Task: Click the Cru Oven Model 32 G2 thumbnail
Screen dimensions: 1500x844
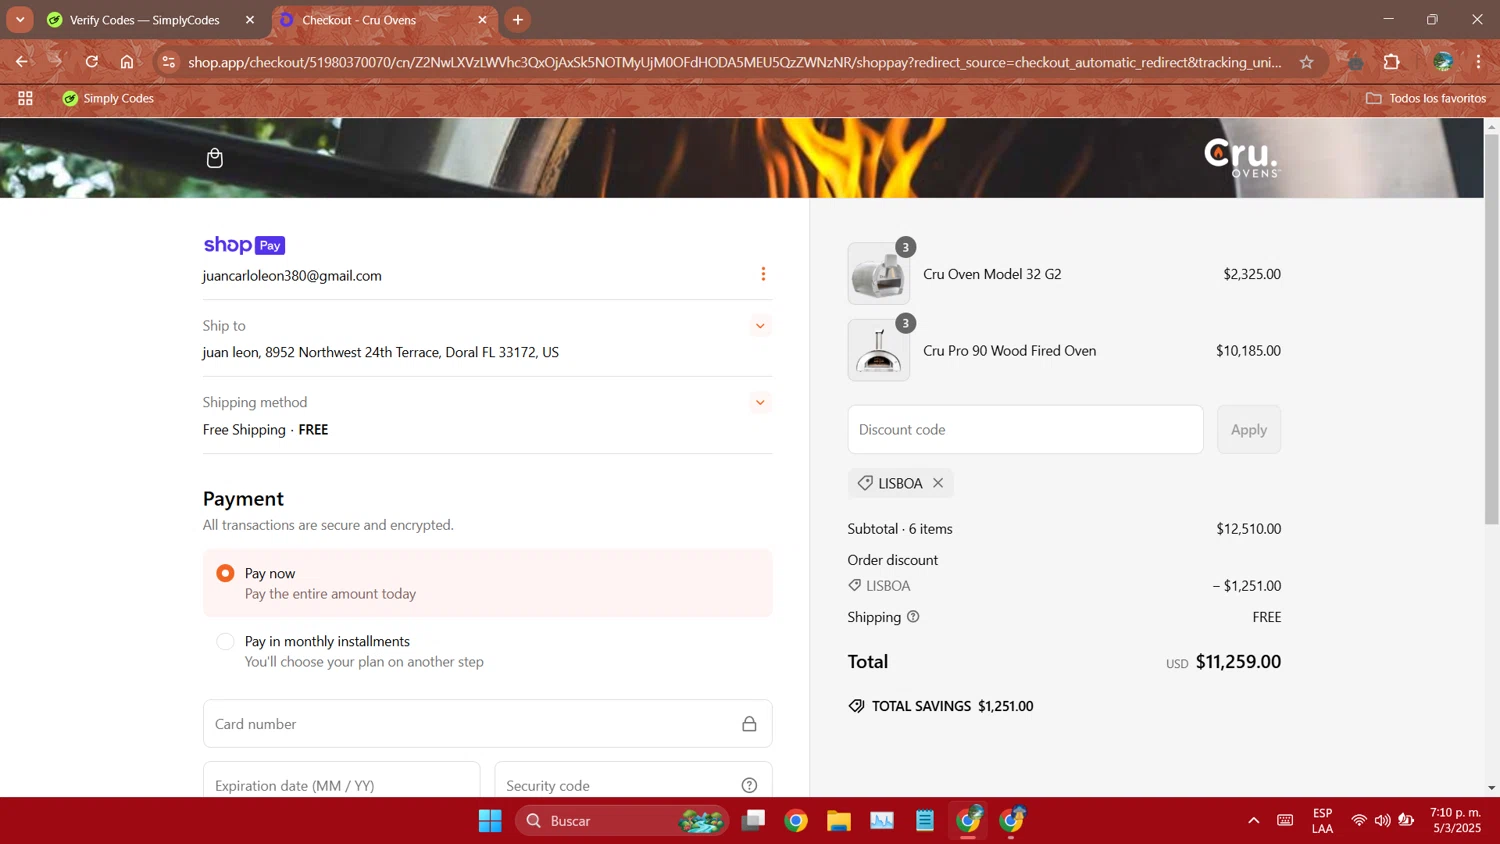Action: click(x=879, y=274)
